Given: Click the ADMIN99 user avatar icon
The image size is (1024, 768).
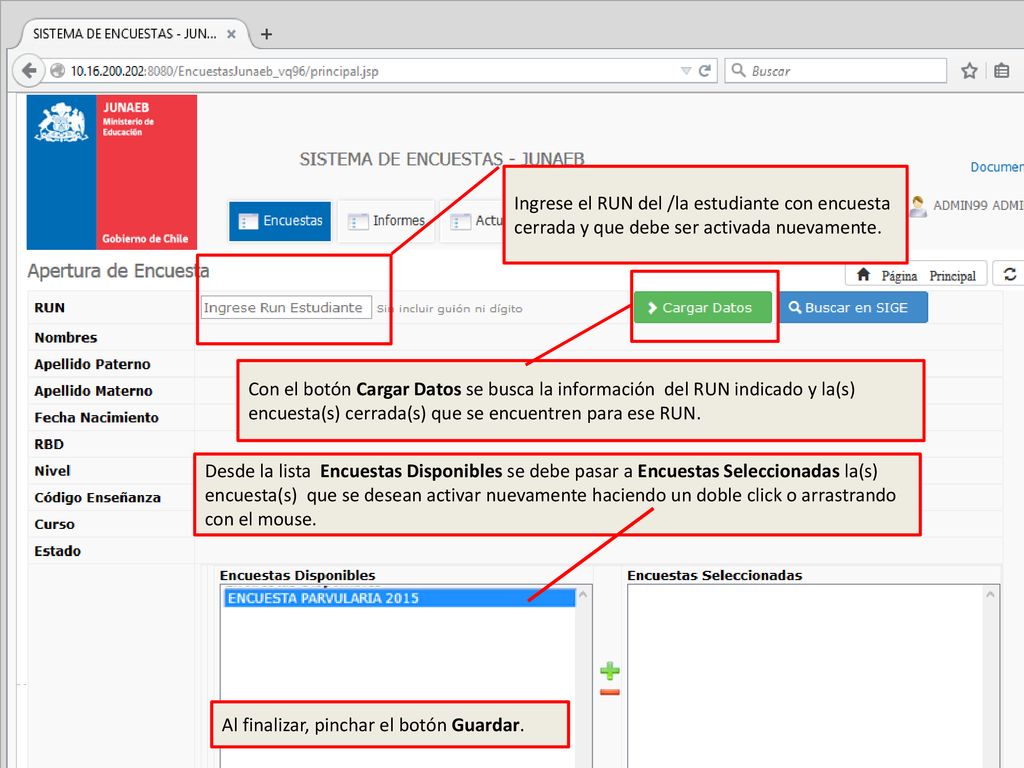Looking at the screenshot, I should [918, 206].
